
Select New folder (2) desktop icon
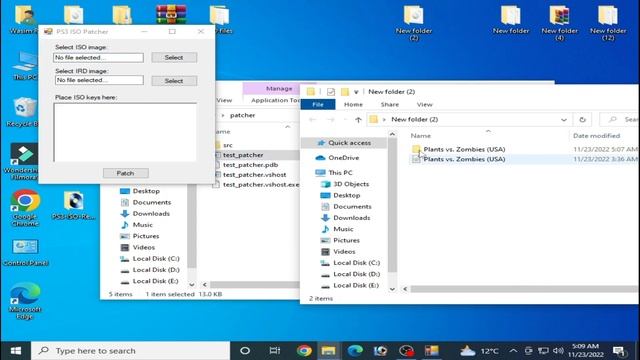click(x=413, y=23)
